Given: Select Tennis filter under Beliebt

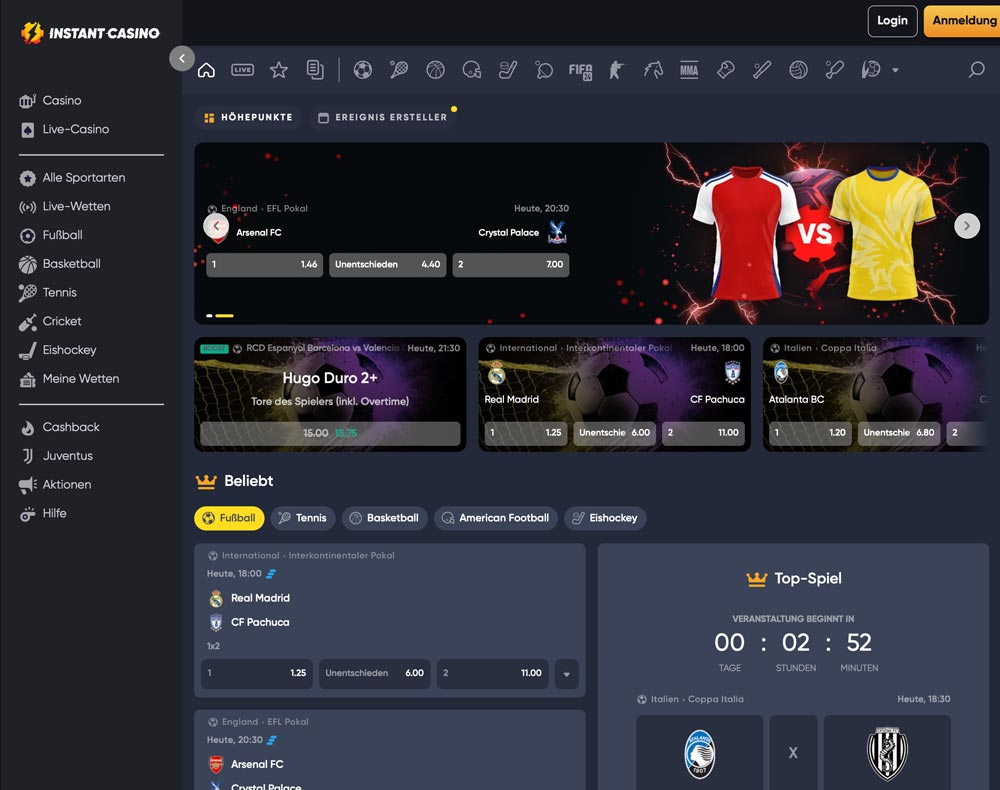Looking at the screenshot, I should coord(303,518).
